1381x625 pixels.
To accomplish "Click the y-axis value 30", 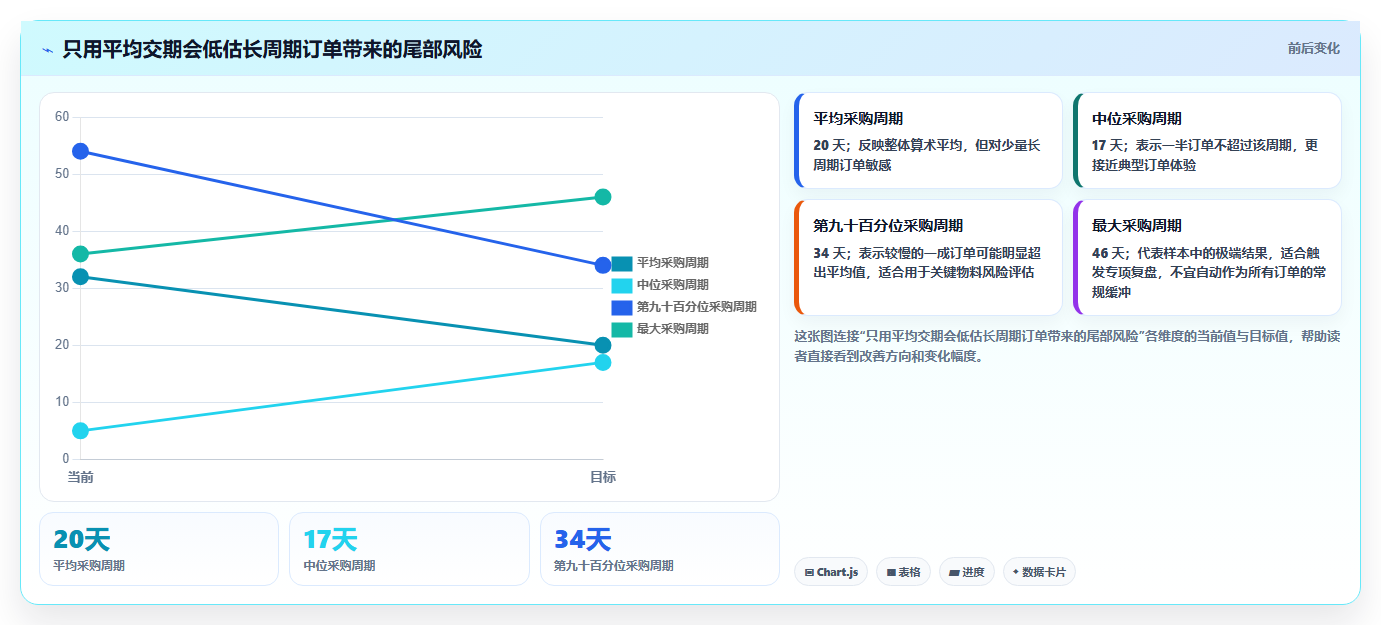I will pyautogui.click(x=62, y=288).
